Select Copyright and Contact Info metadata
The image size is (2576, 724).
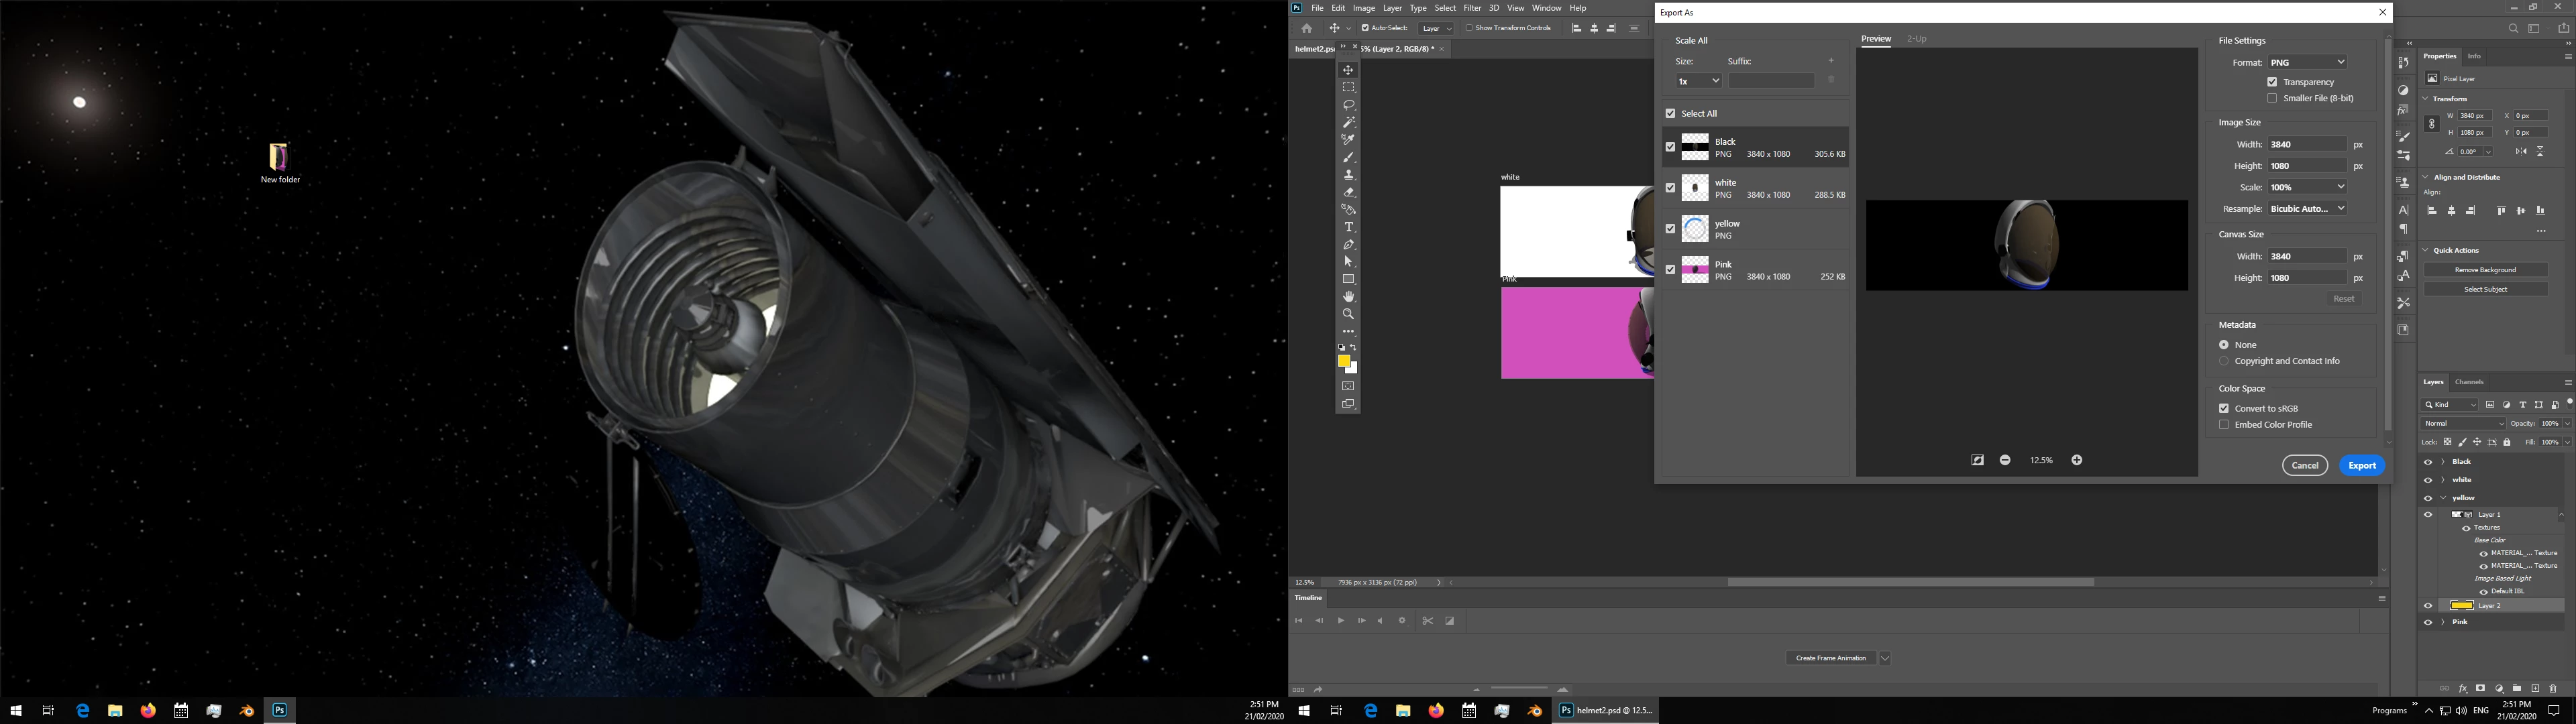pos(2224,361)
